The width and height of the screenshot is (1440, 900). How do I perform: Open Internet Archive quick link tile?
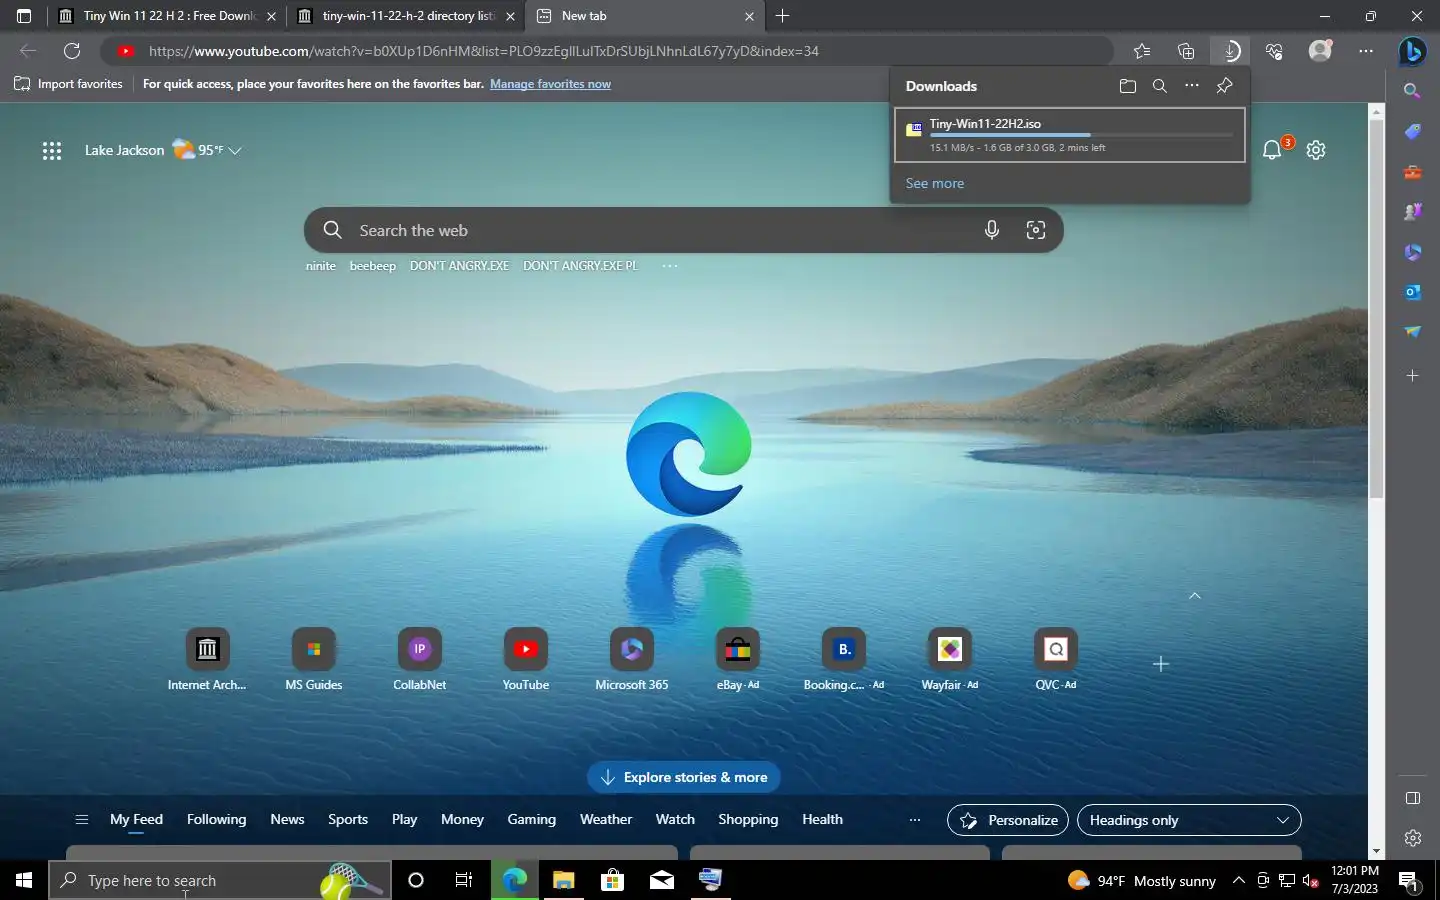pos(207,660)
